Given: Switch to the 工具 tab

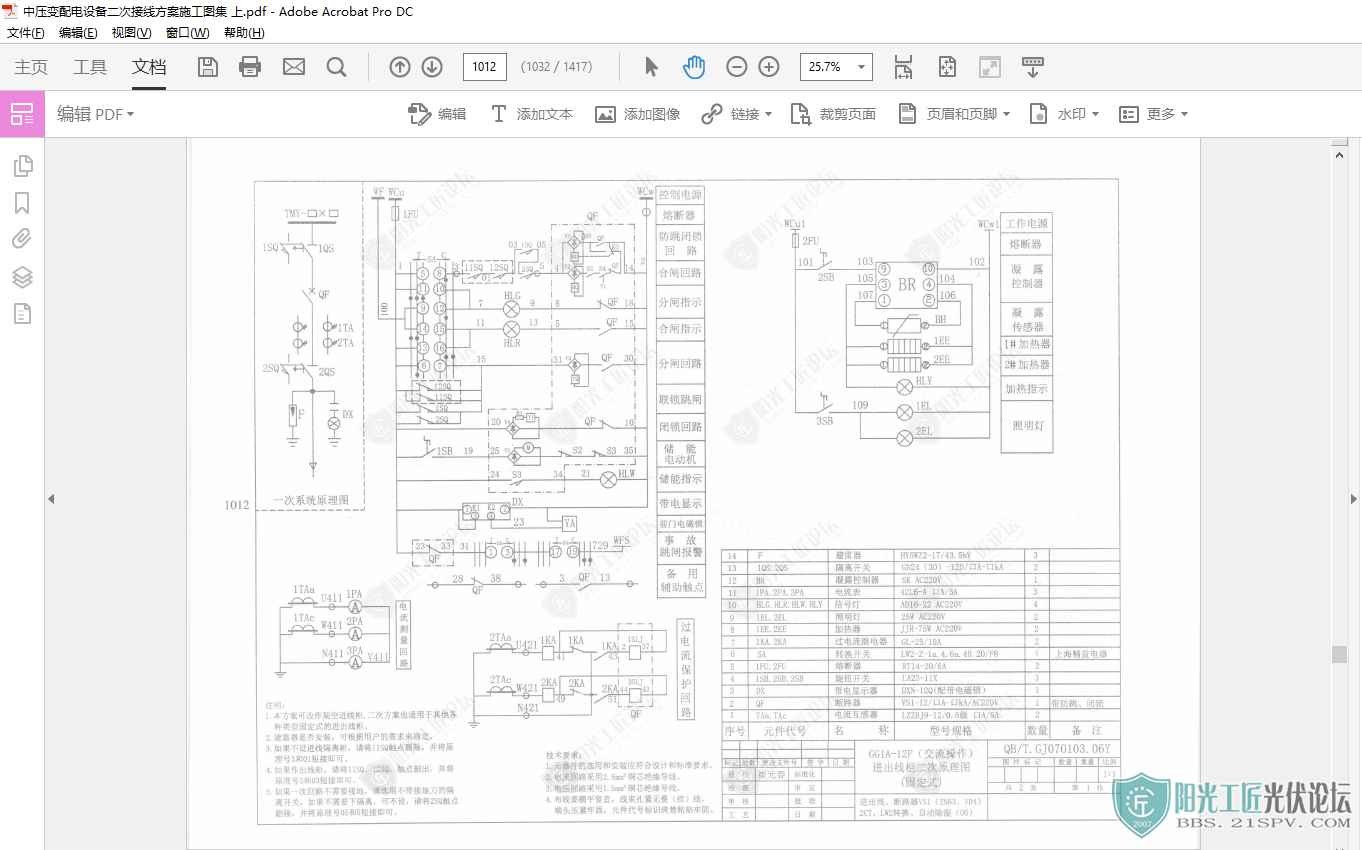Looking at the screenshot, I should (90, 67).
